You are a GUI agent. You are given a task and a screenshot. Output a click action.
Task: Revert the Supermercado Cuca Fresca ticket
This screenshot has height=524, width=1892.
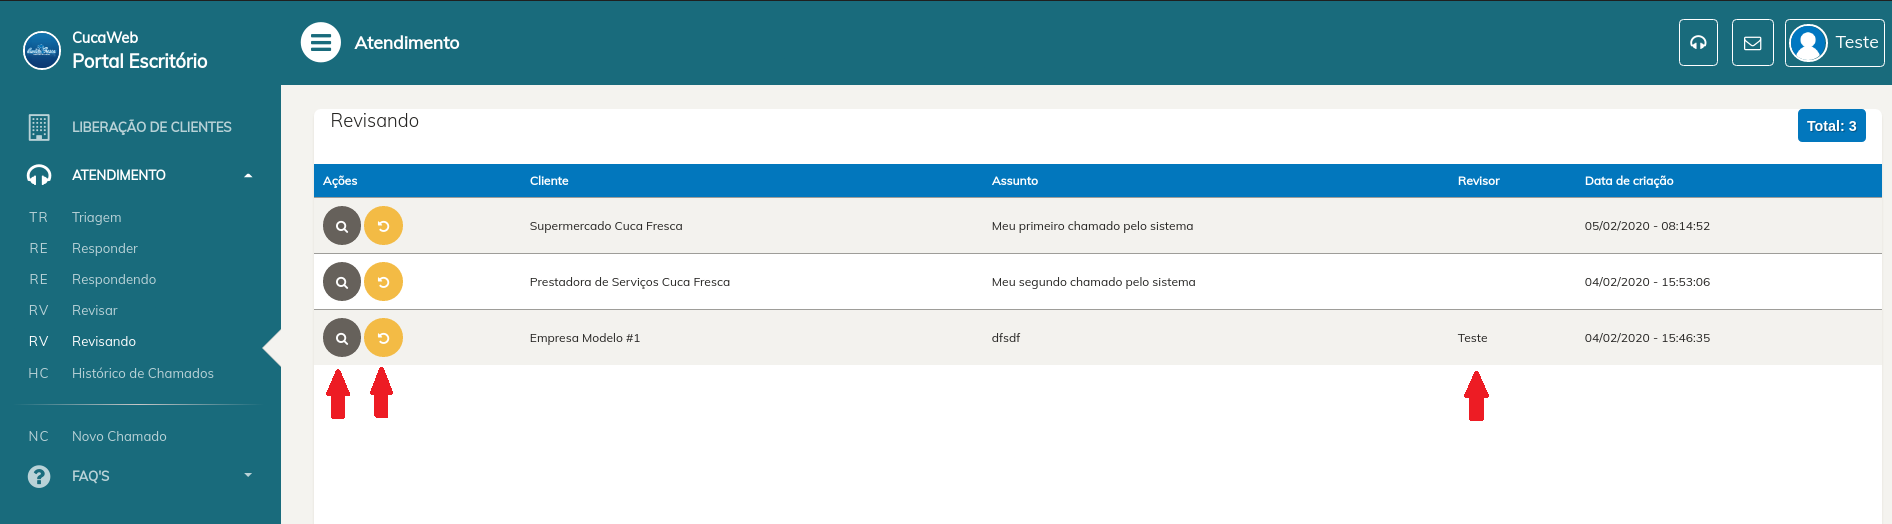click(x=383, y=226)
